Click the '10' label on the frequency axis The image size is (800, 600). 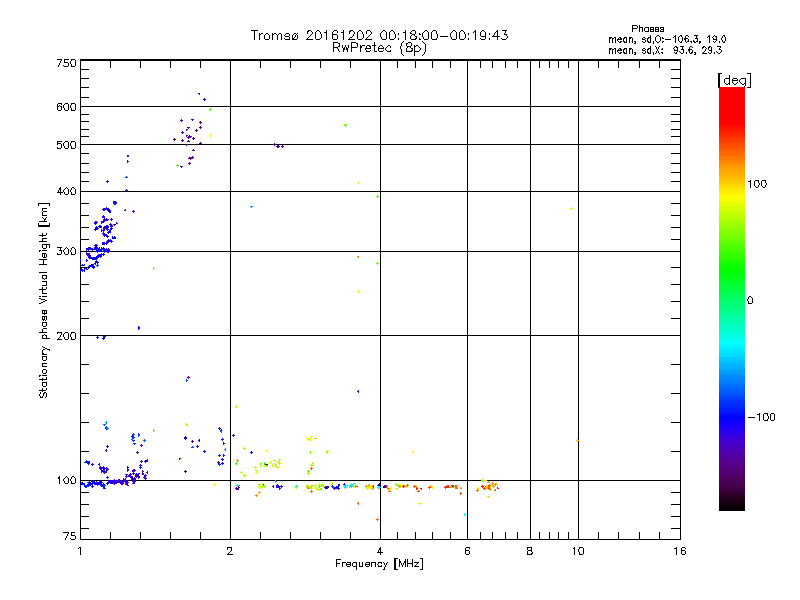[578, 551]
